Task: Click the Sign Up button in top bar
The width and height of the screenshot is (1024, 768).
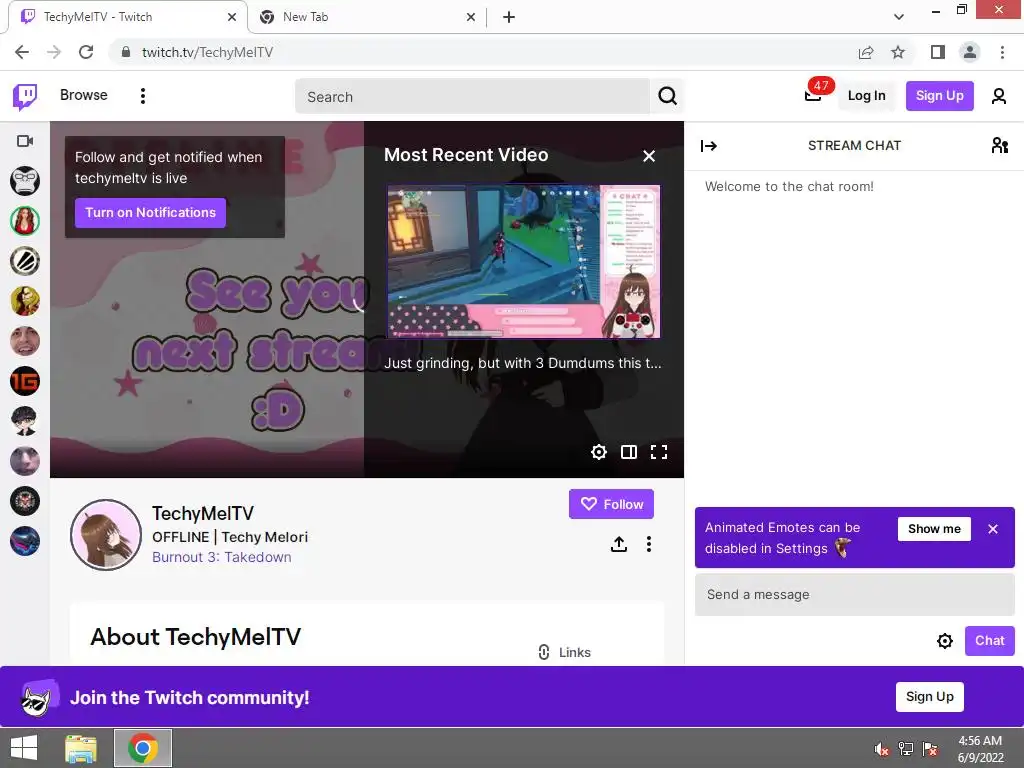Action: tap(939, 96)
